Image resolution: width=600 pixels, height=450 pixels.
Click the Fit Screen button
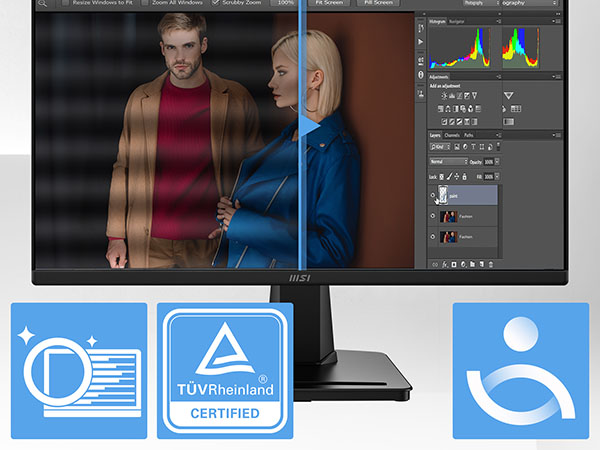point(329,3)
